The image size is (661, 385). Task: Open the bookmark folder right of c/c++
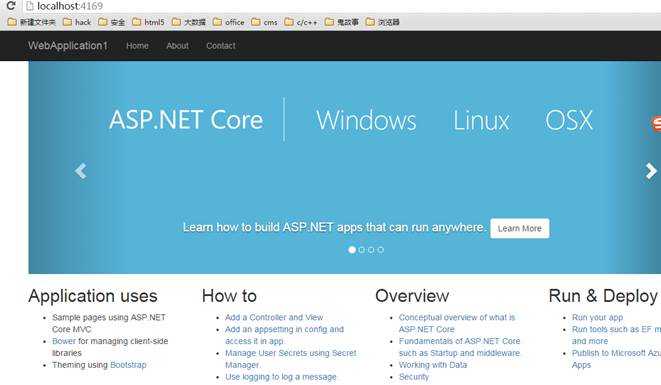point(341,22)
